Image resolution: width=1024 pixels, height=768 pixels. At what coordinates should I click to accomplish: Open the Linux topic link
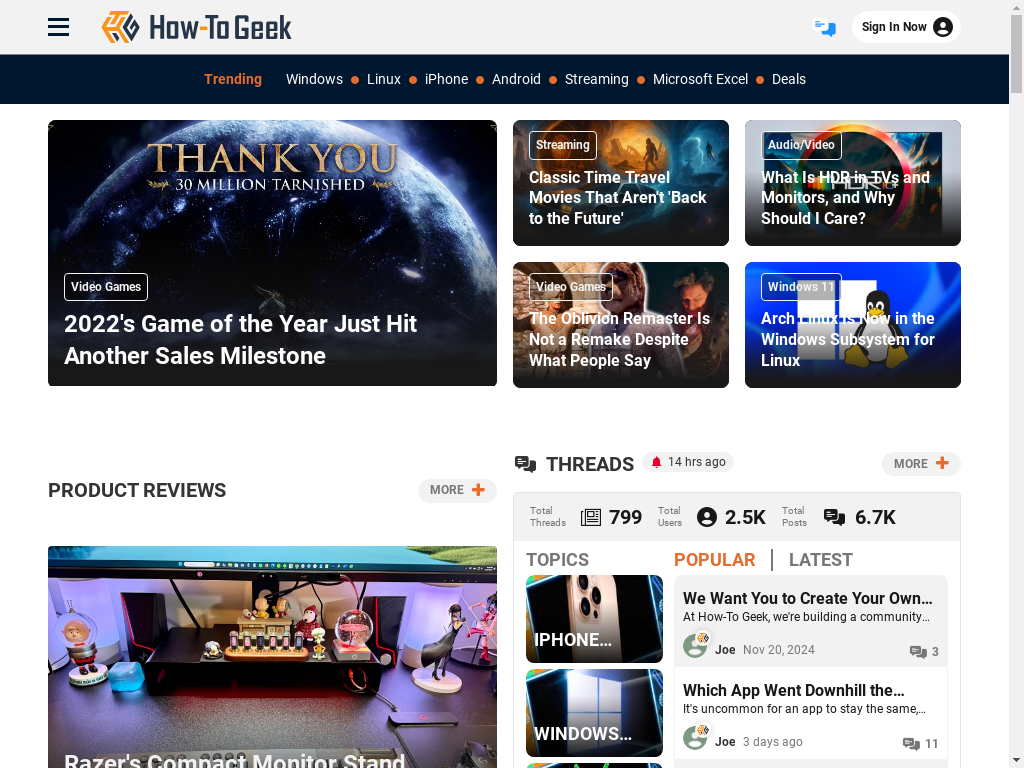click(383, 79)
